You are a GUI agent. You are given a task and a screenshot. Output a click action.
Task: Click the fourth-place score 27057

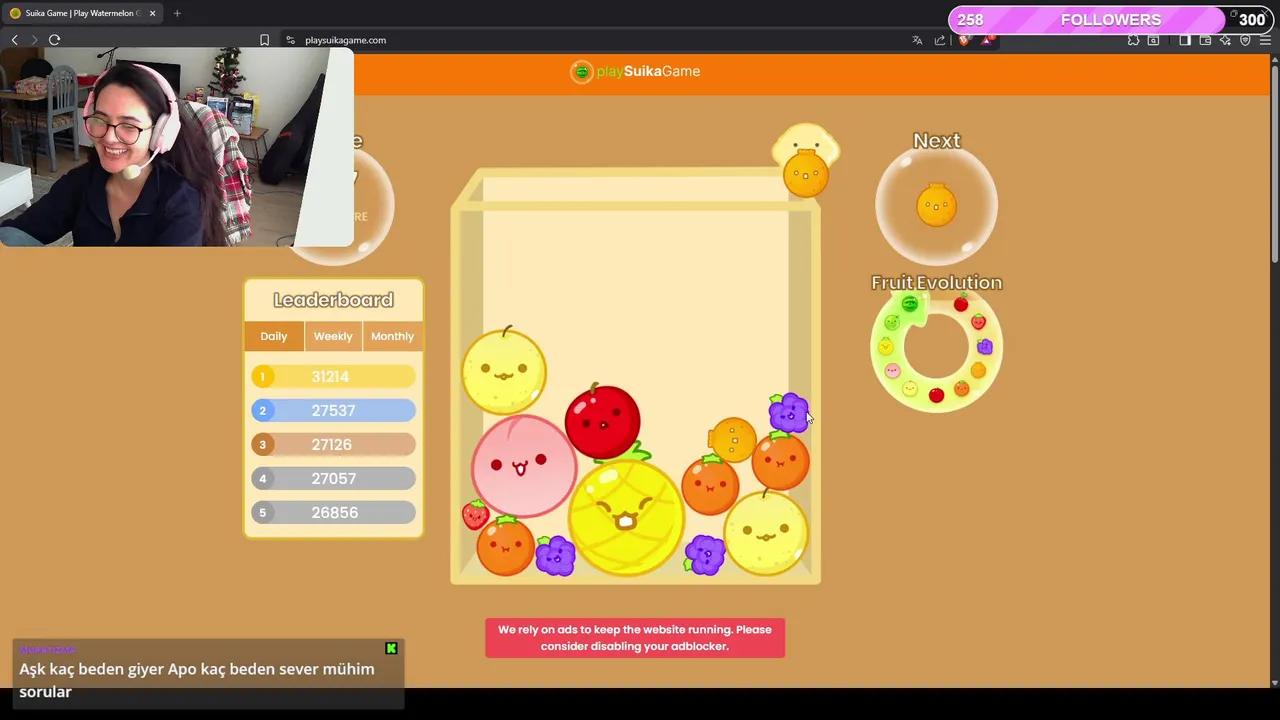(x=333, y=479)
